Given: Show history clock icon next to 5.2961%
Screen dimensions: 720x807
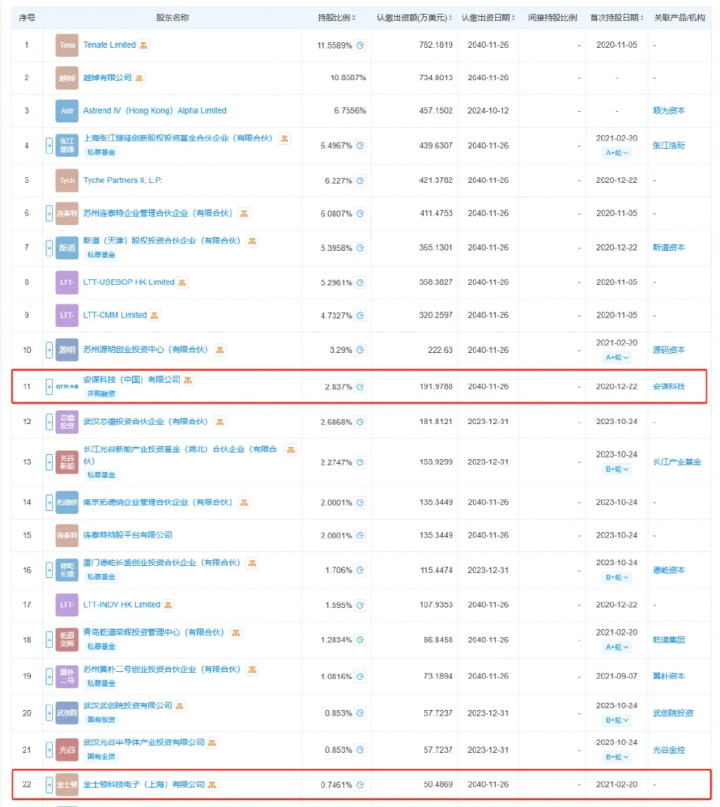Looking at the screenshot, I should pyautogui.click(x=360, y=283).
